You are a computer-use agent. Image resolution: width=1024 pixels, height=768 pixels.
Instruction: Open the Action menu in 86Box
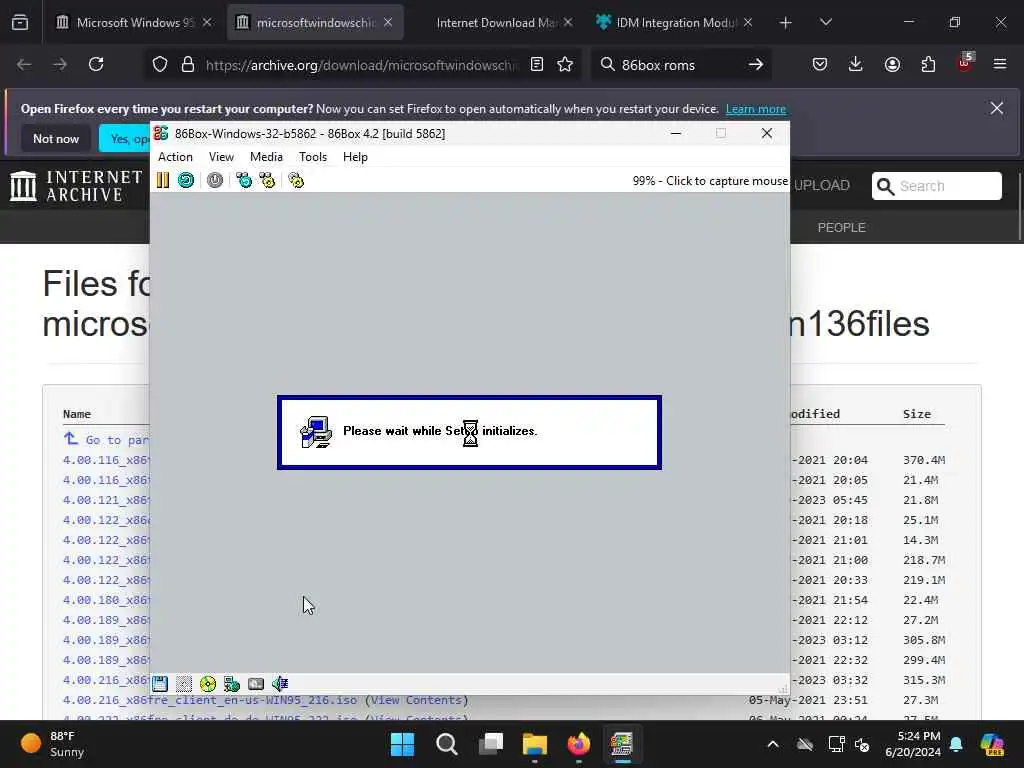click(175, 157)
